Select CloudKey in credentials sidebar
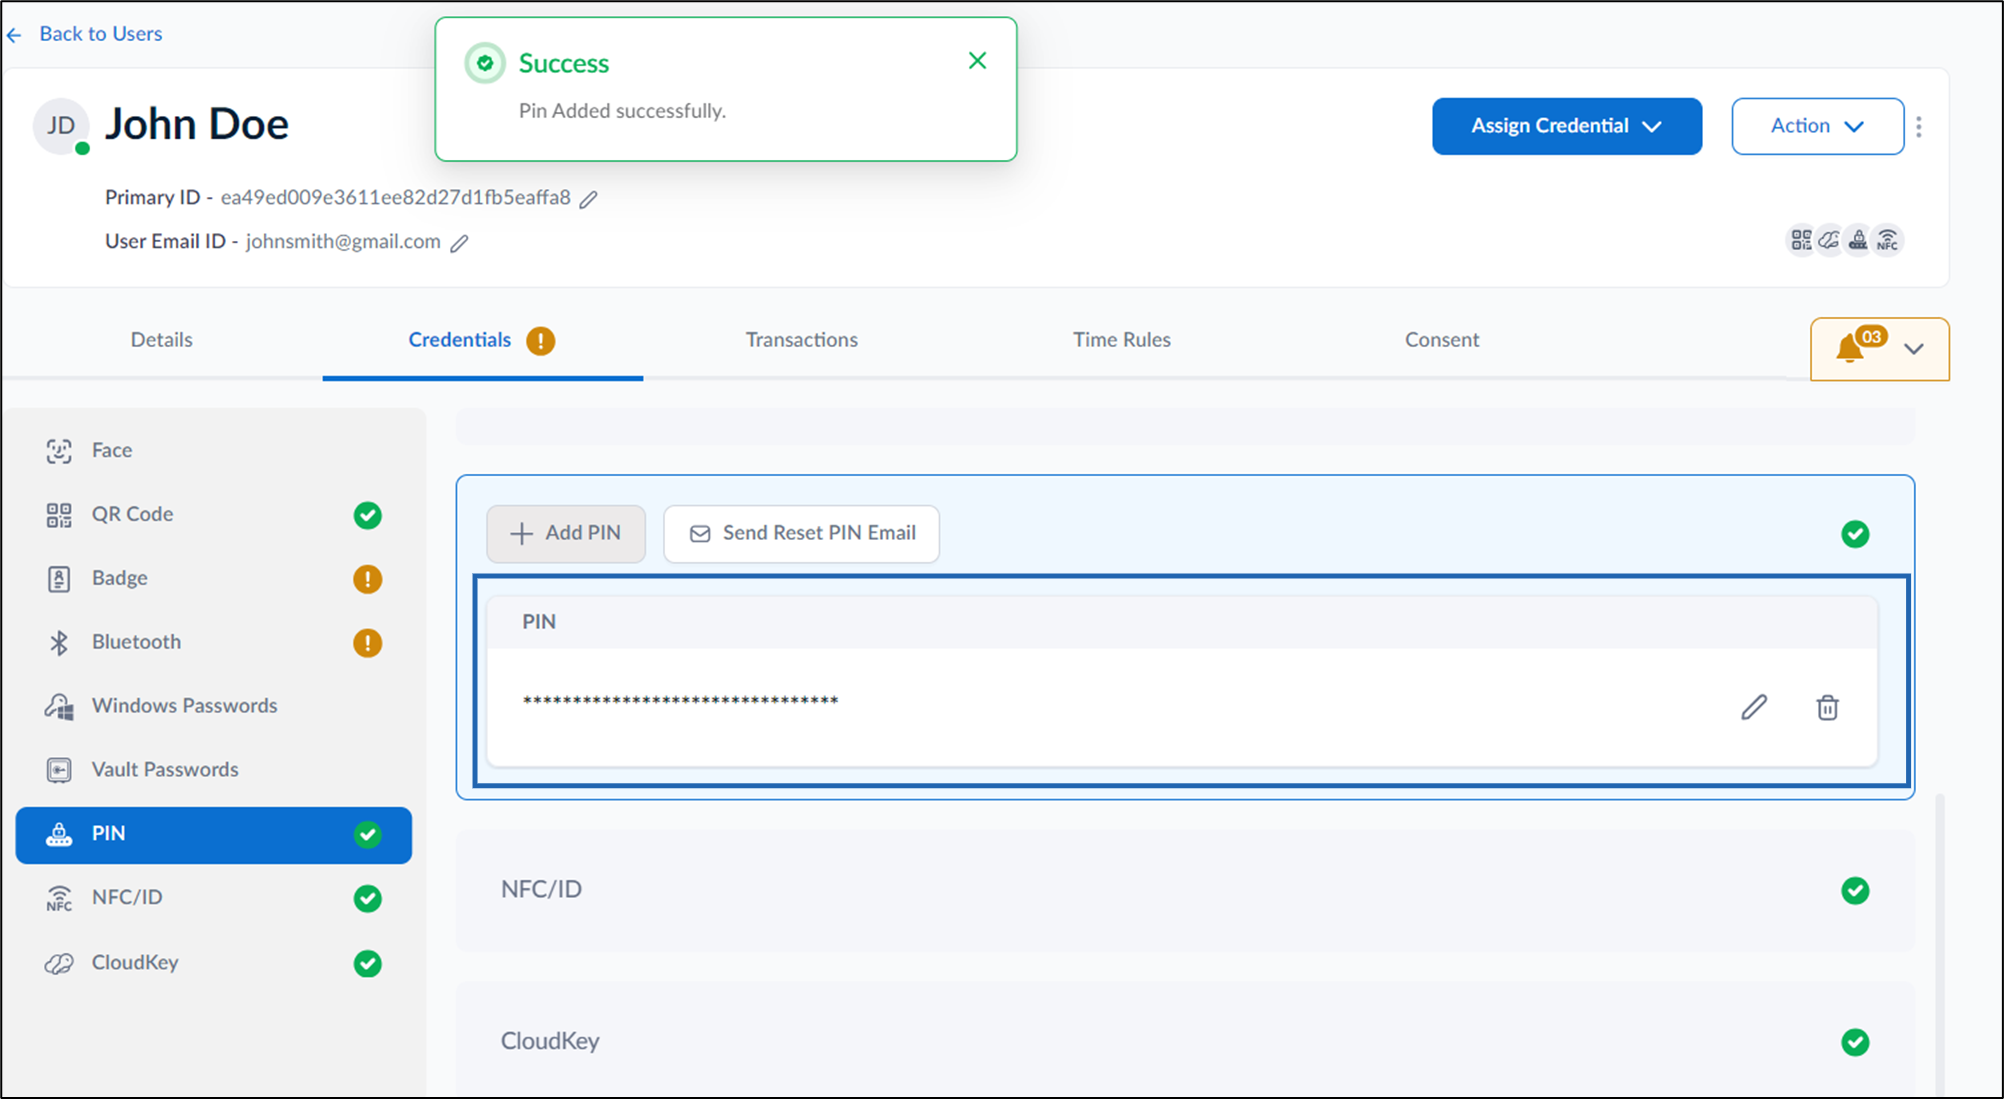The image size is (2004, 1099). (213, 963)
